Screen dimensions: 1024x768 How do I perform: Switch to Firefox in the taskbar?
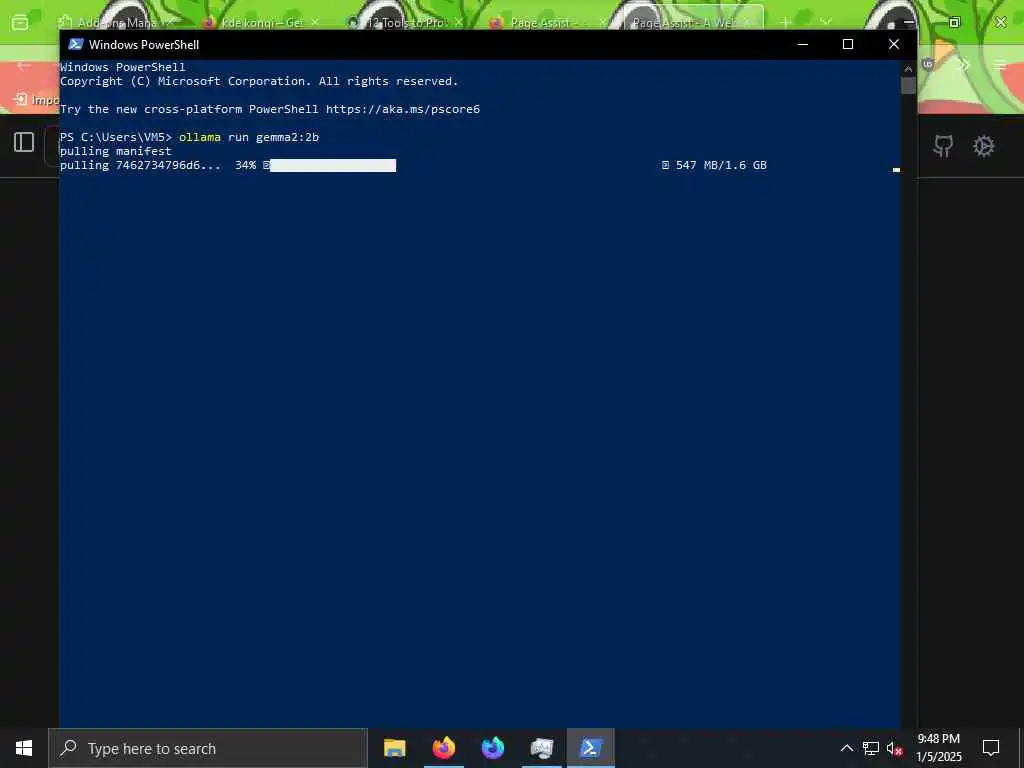443,748
